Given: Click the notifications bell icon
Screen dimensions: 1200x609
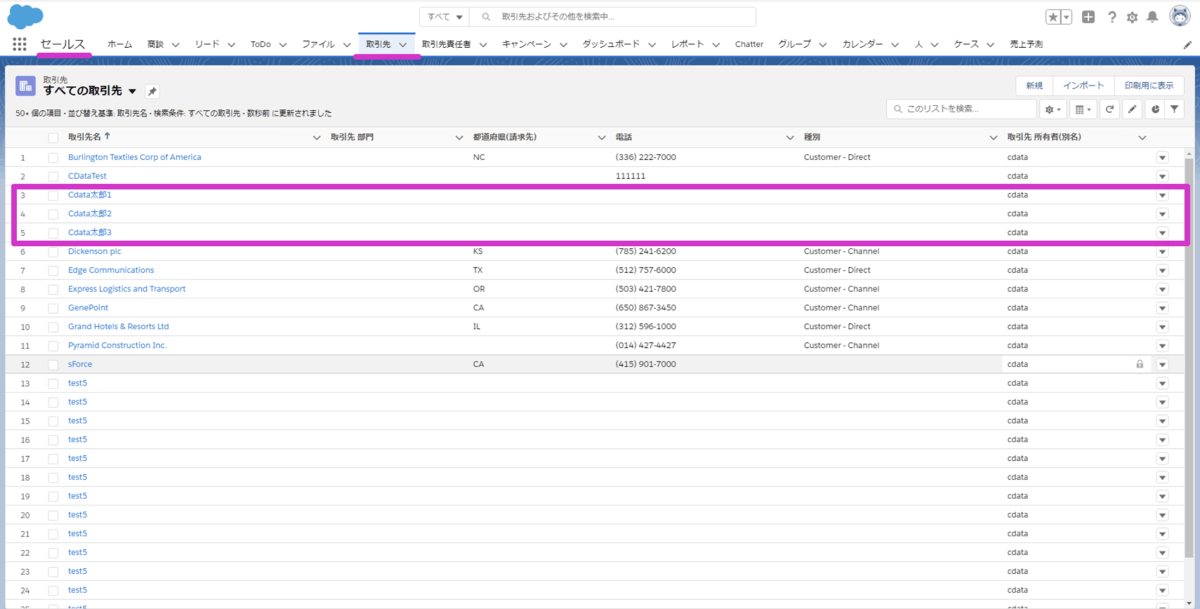Looking at the screenshot, I should point(1152,17).
